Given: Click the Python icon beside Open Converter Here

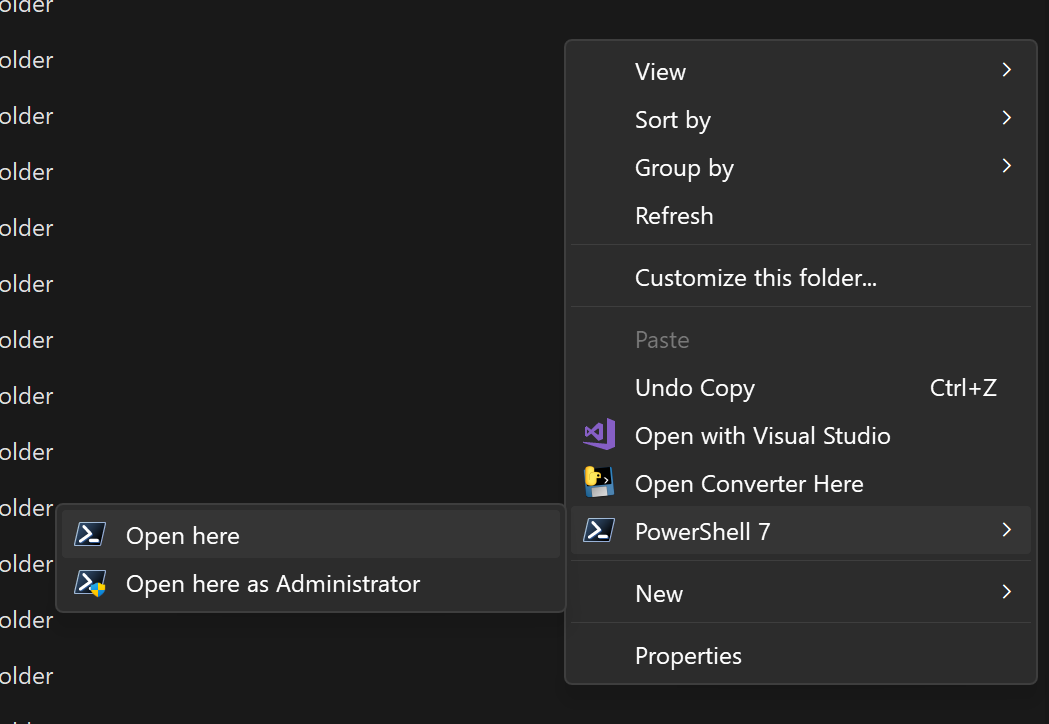Looking at the screenshot, I should coord(599,483).
